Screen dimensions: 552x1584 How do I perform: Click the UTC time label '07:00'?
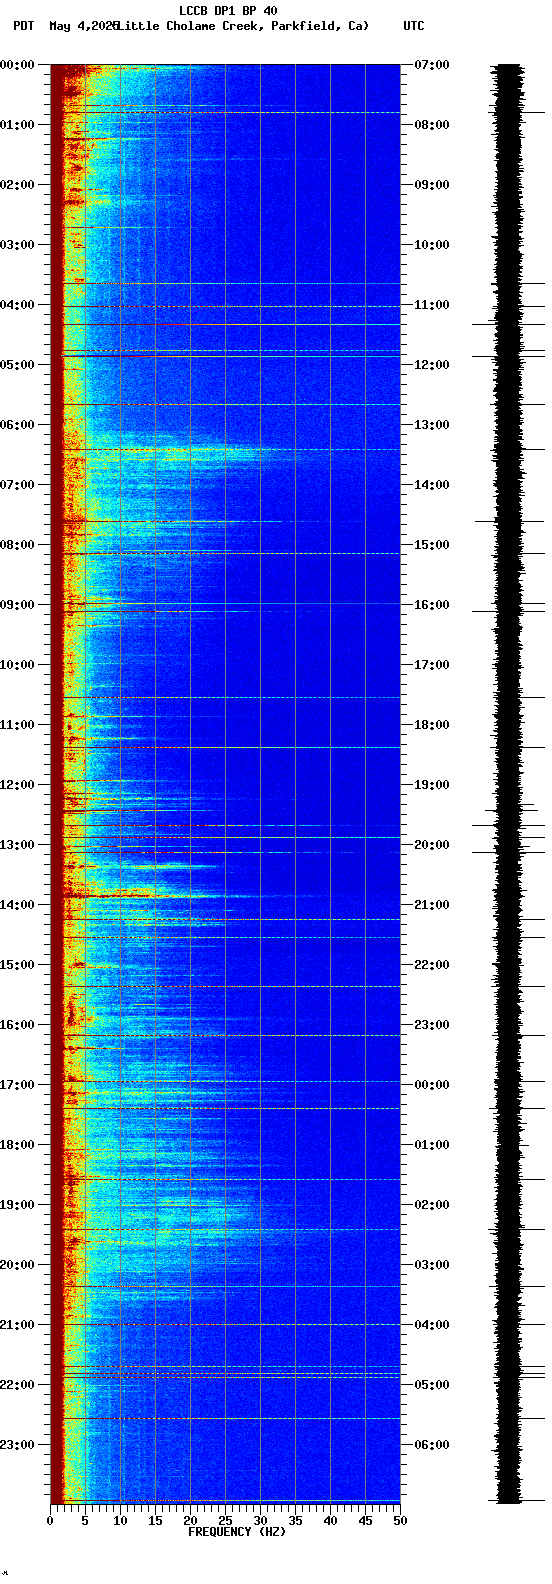click(x=432, y=65)
